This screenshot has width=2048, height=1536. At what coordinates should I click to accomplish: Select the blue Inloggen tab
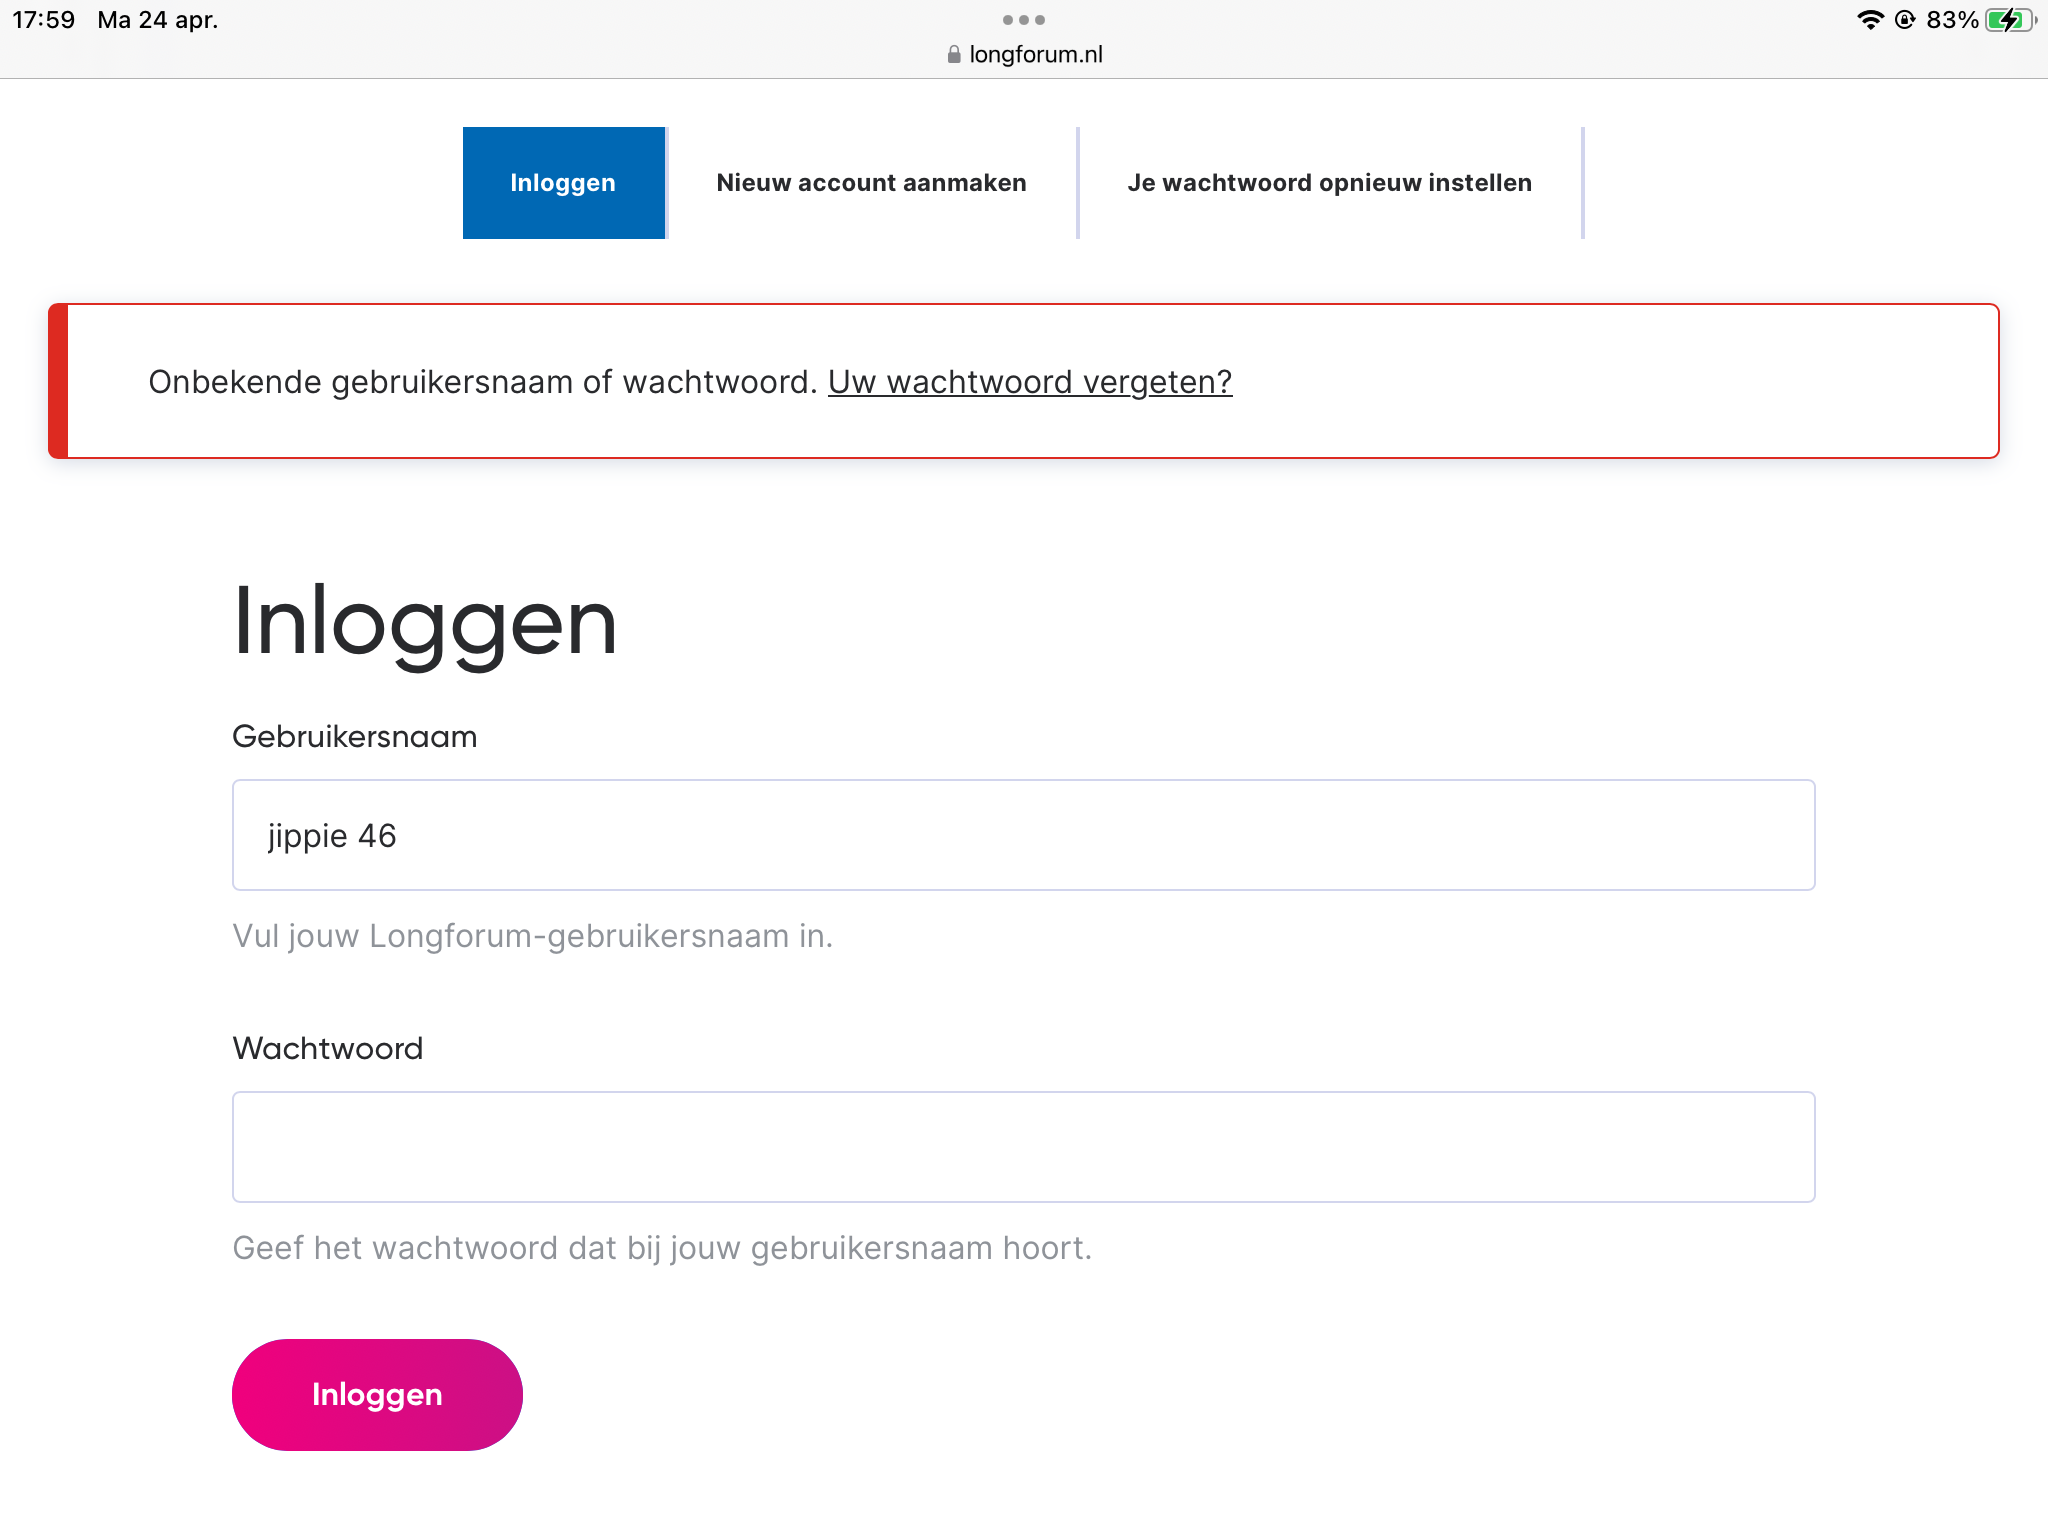(563, 183)
